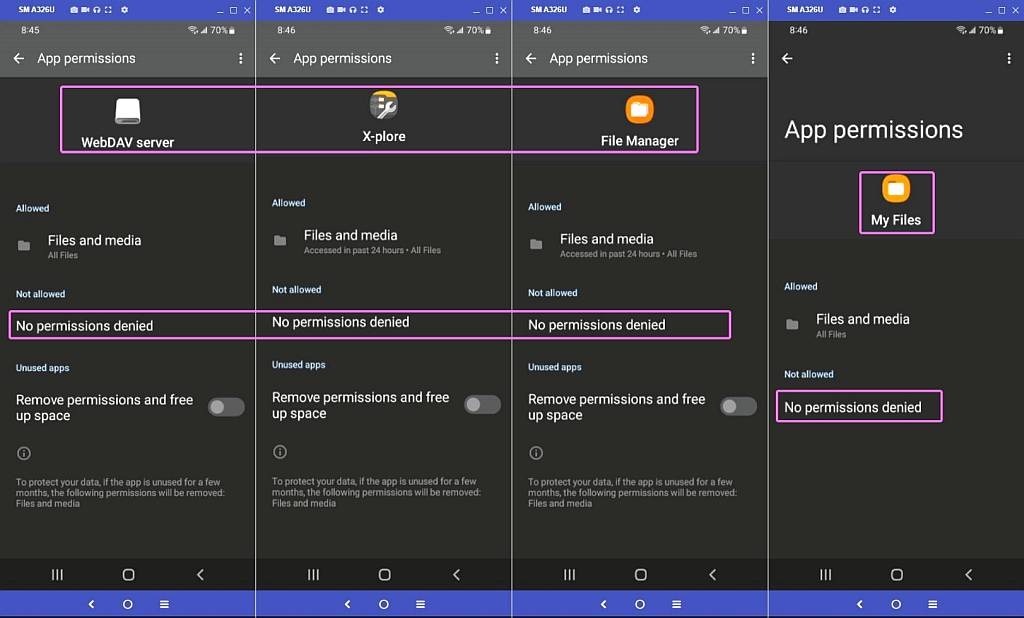This screenshot has height=618, width=1024.
Task: Click headphones icon in File Manager window title bar
Action: [x=609, y=10]
